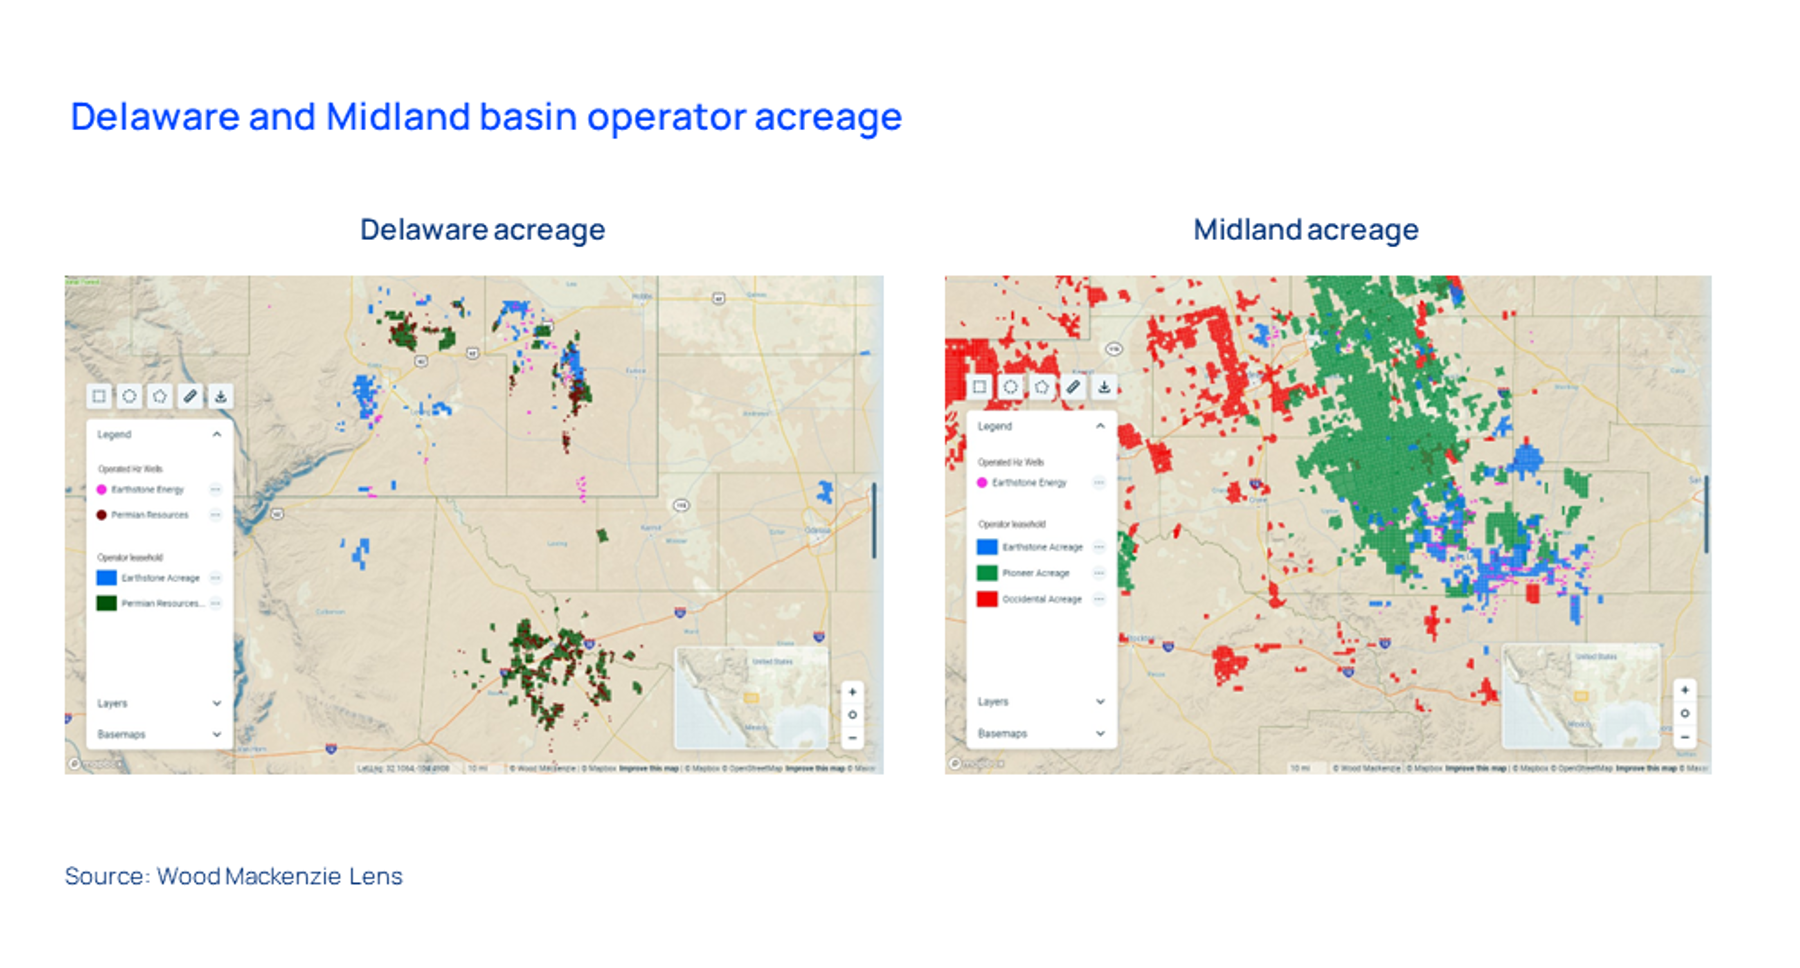1800x968 pixels.
Task: Choose polygon selection tool on Midland map
Action: tap(1042, 387)
